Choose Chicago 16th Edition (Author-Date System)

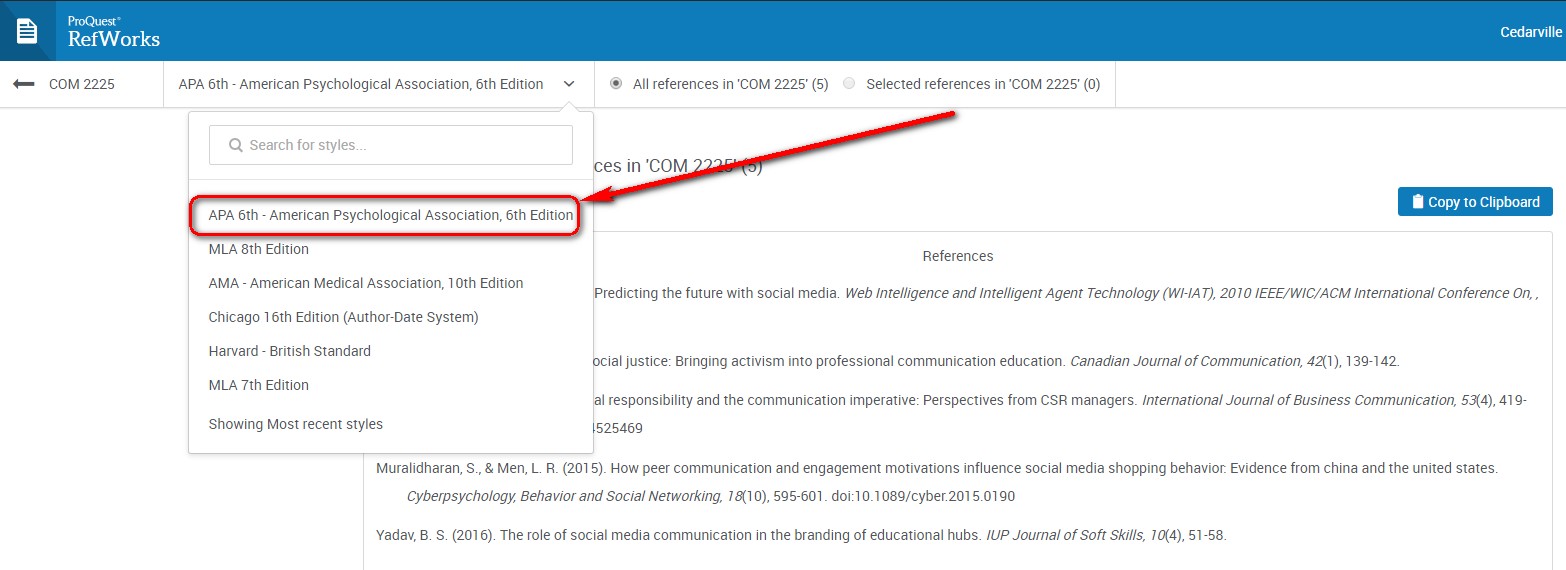tap(343, 317)
